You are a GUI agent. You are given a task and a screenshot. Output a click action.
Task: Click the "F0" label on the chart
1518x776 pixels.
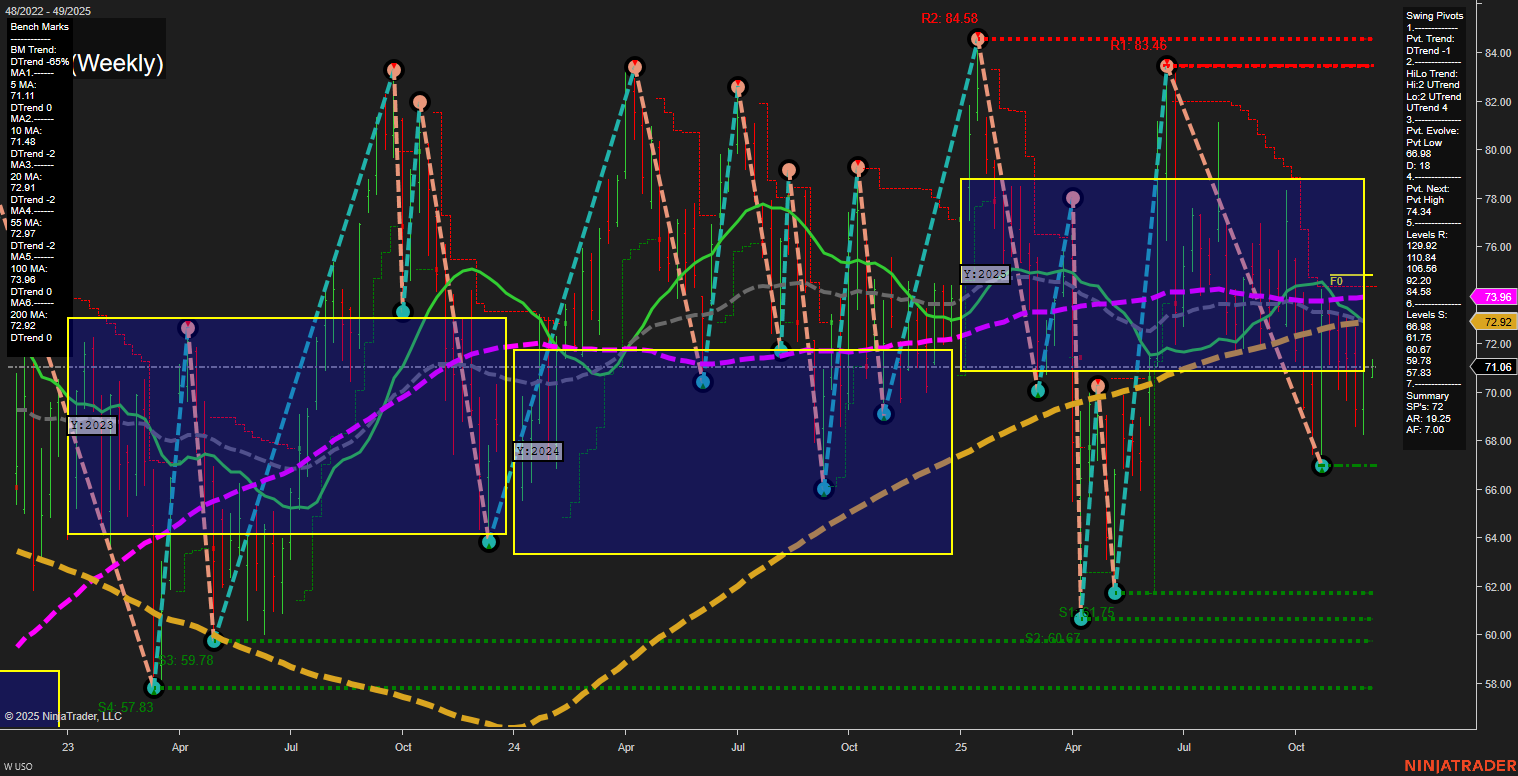[1336, 281]
